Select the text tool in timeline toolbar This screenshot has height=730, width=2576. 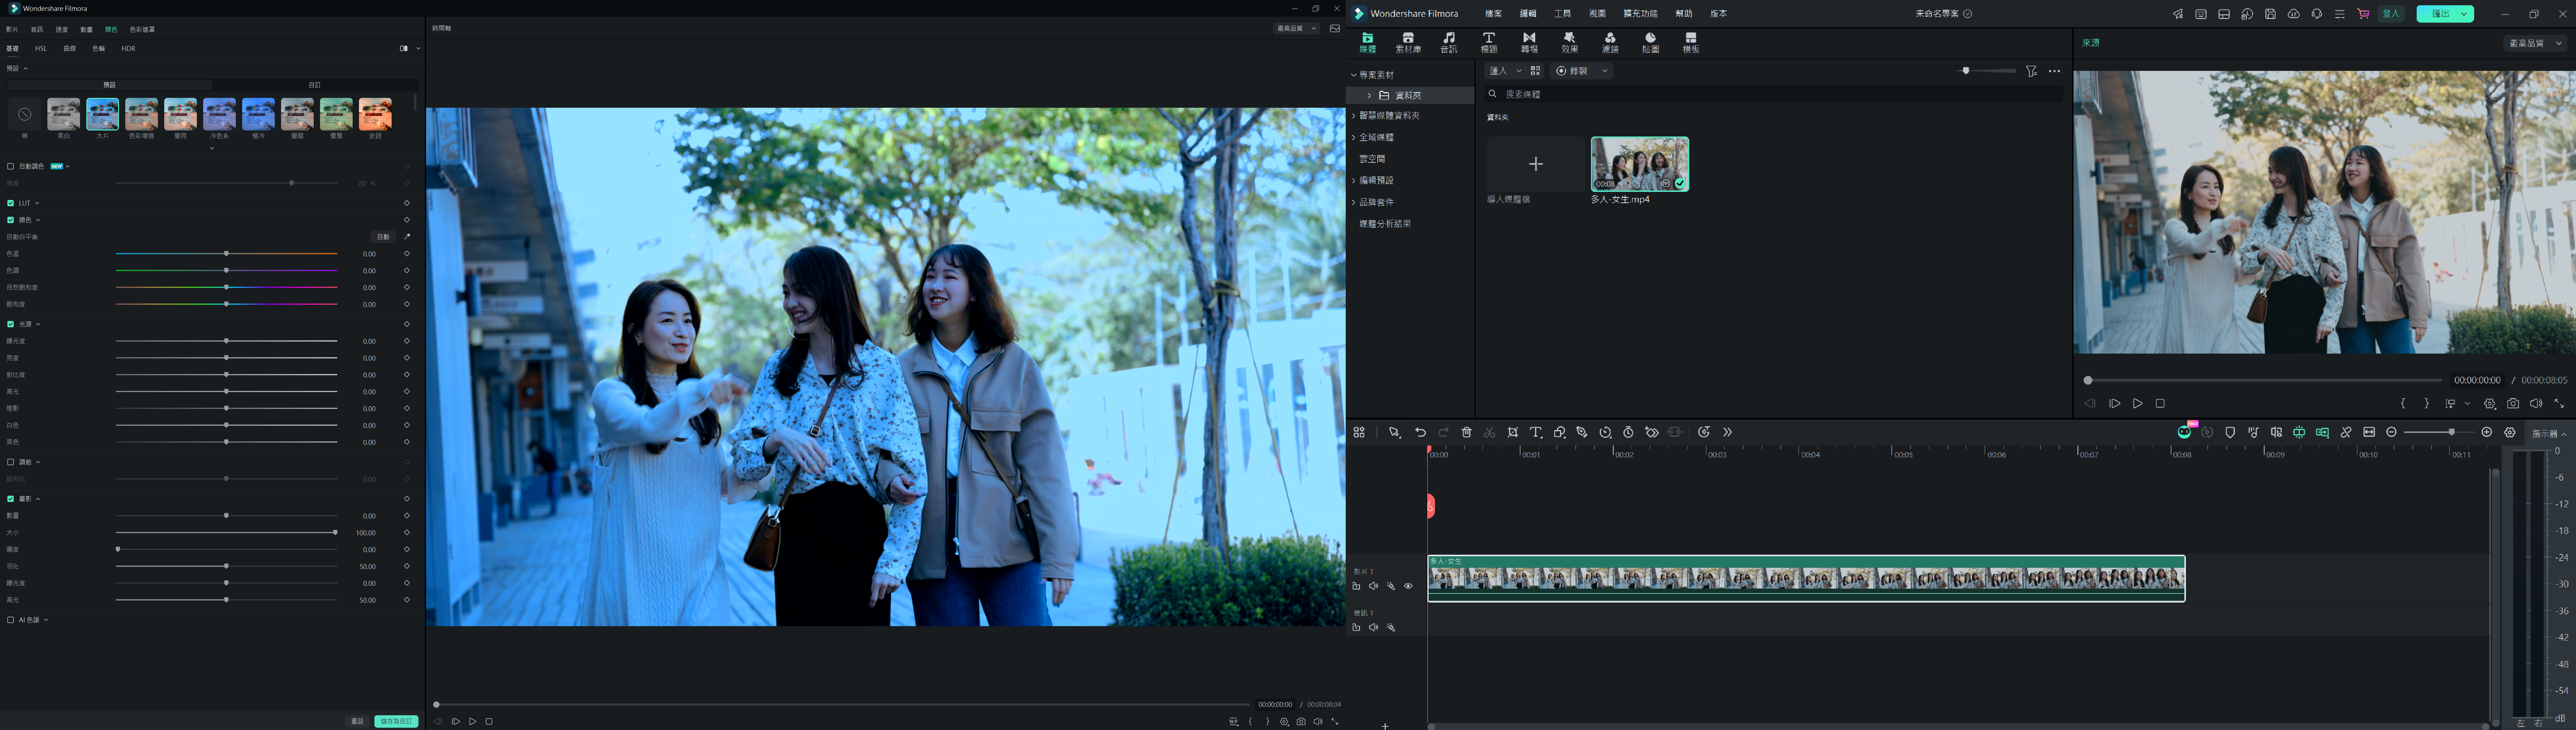[x=1536, y=432]
